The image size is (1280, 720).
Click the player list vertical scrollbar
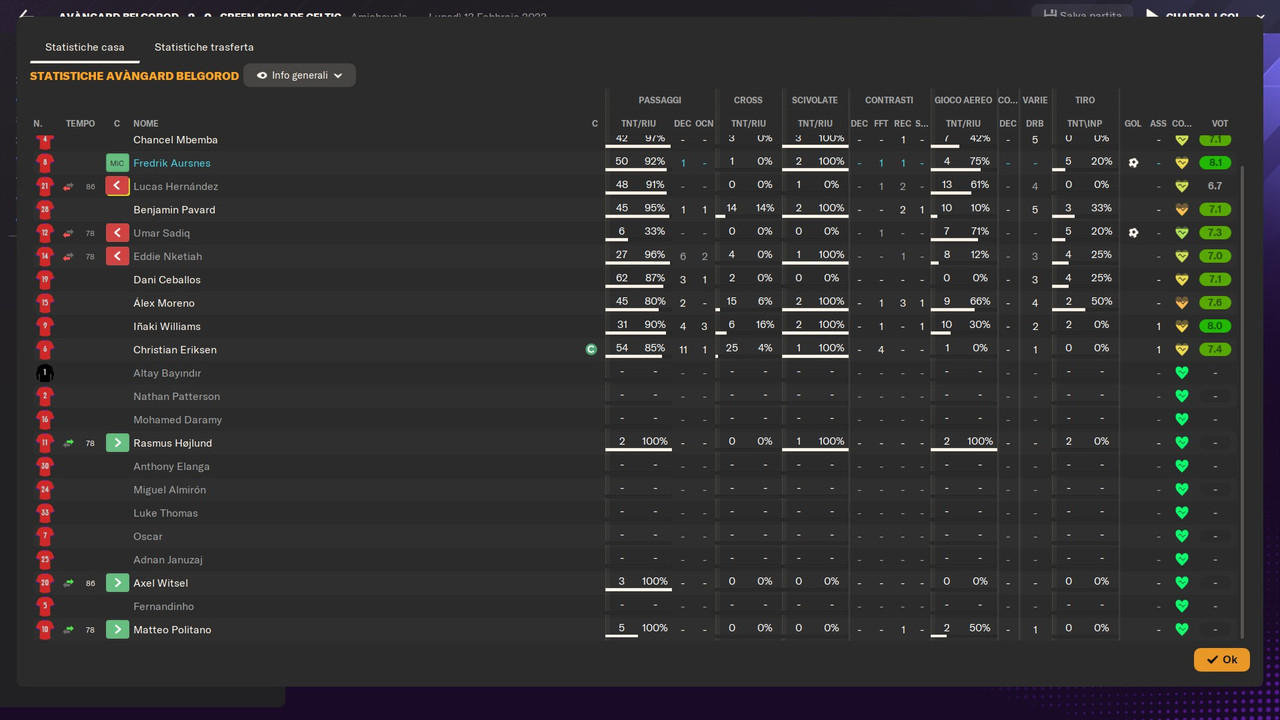pyautogui.click(x=1243, y=400)
